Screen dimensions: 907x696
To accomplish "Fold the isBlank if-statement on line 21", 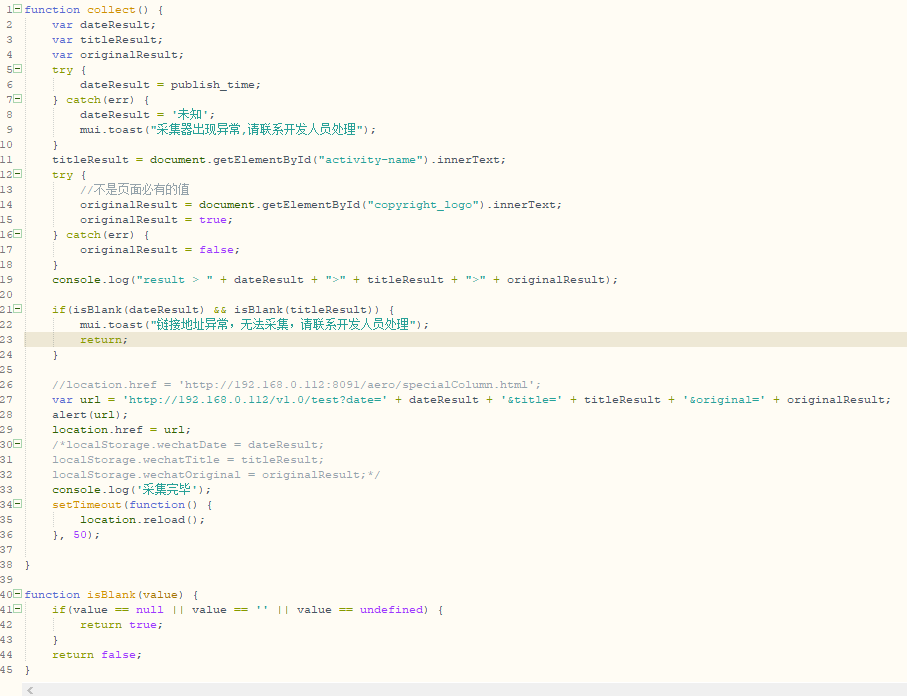I will [17, 309].
